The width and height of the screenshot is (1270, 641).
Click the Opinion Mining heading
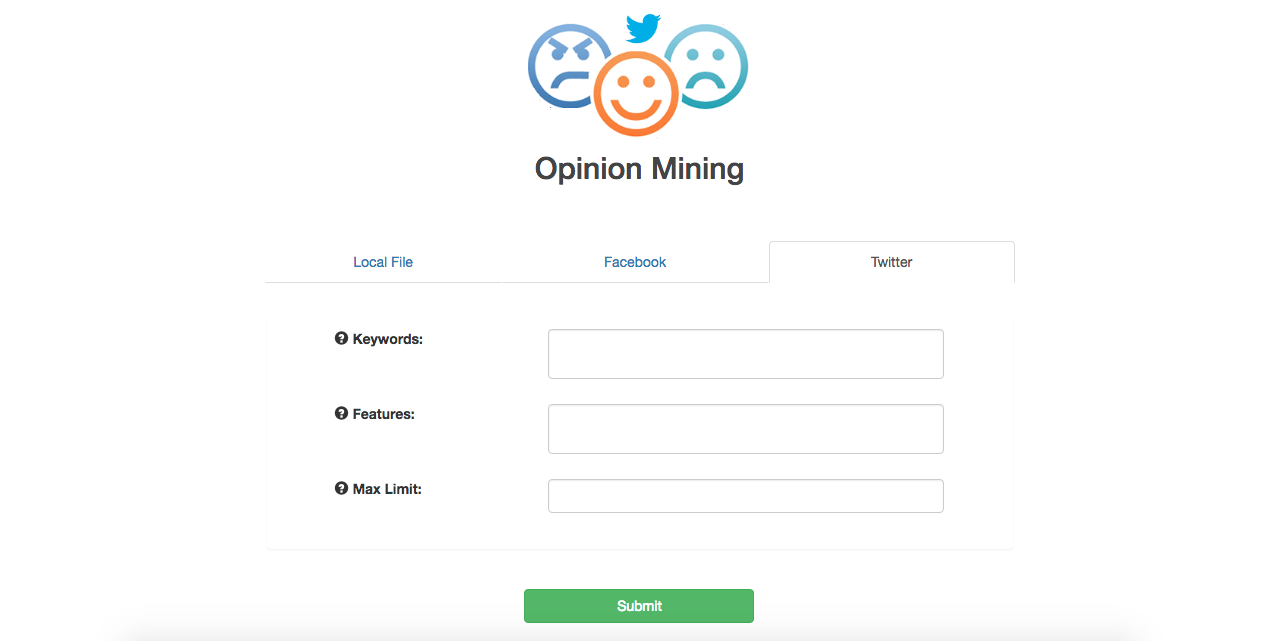tap(639, 168)
